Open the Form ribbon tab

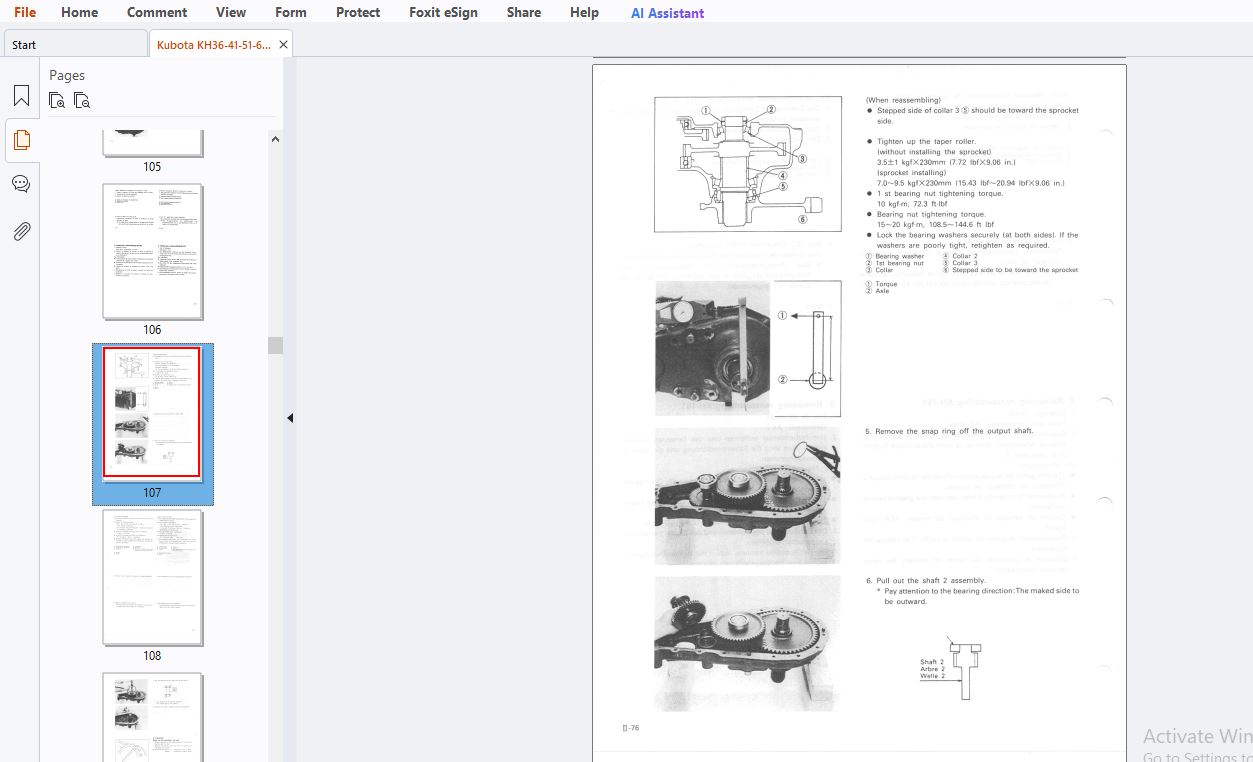[291, 12]
